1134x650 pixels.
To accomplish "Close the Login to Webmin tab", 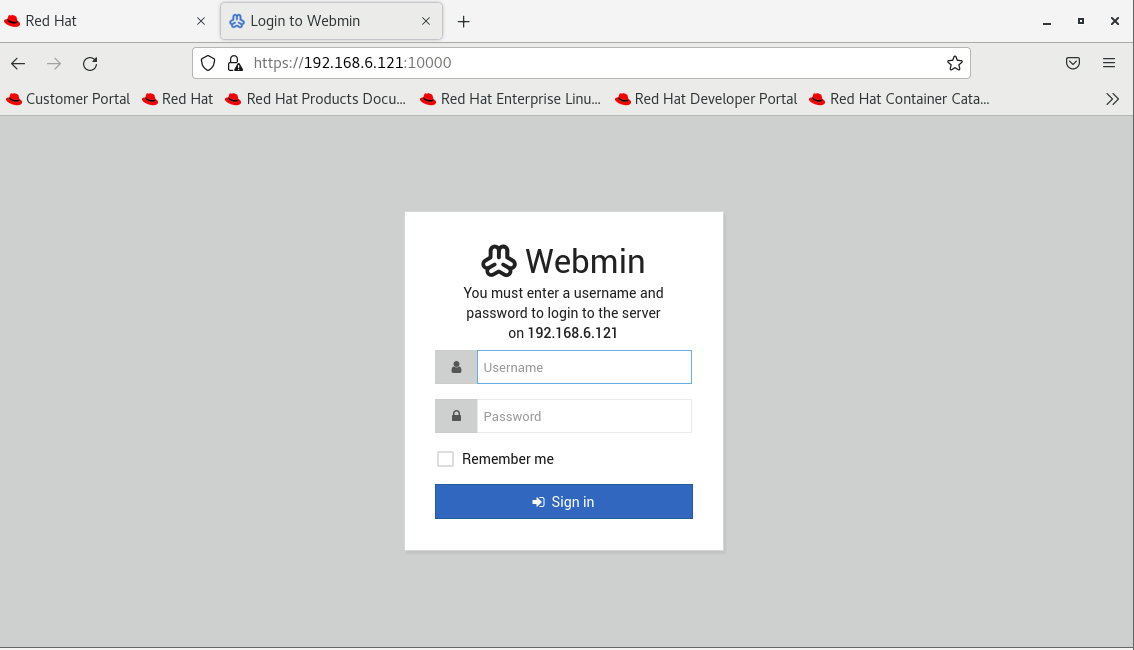I will point(426,21).
